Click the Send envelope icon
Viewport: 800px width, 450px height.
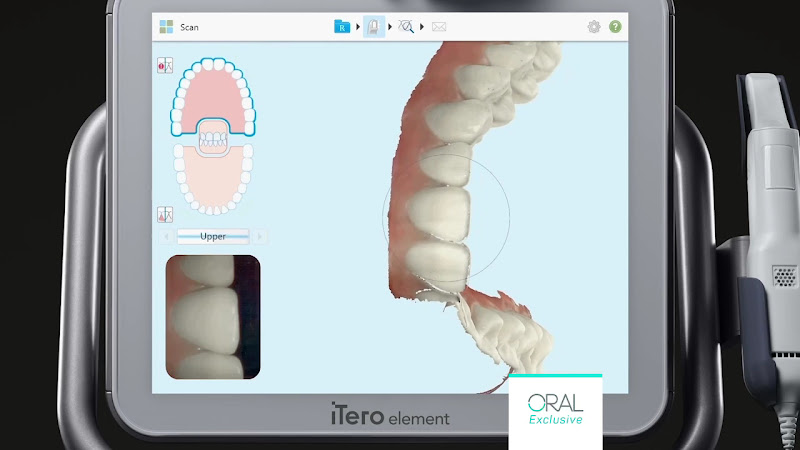[x=439, y=27]
